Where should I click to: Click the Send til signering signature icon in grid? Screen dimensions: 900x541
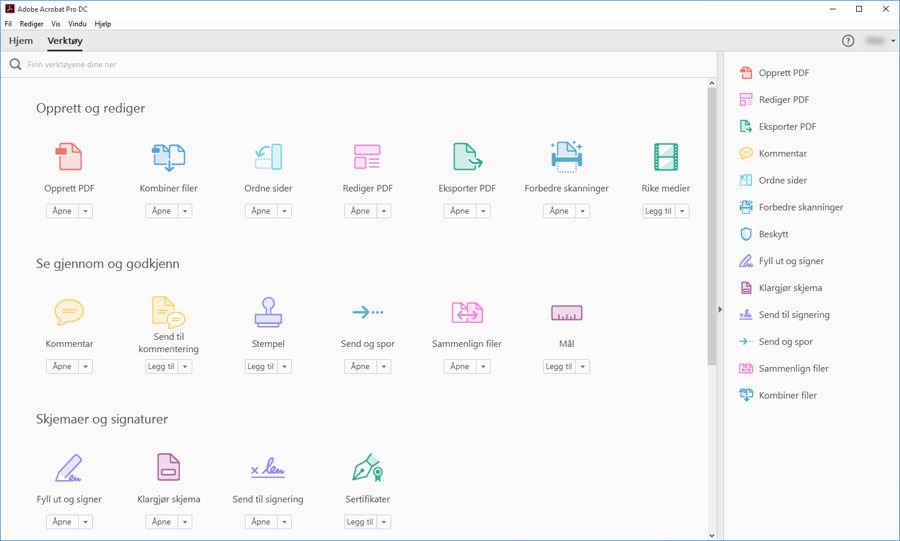[x=268, y=468]
